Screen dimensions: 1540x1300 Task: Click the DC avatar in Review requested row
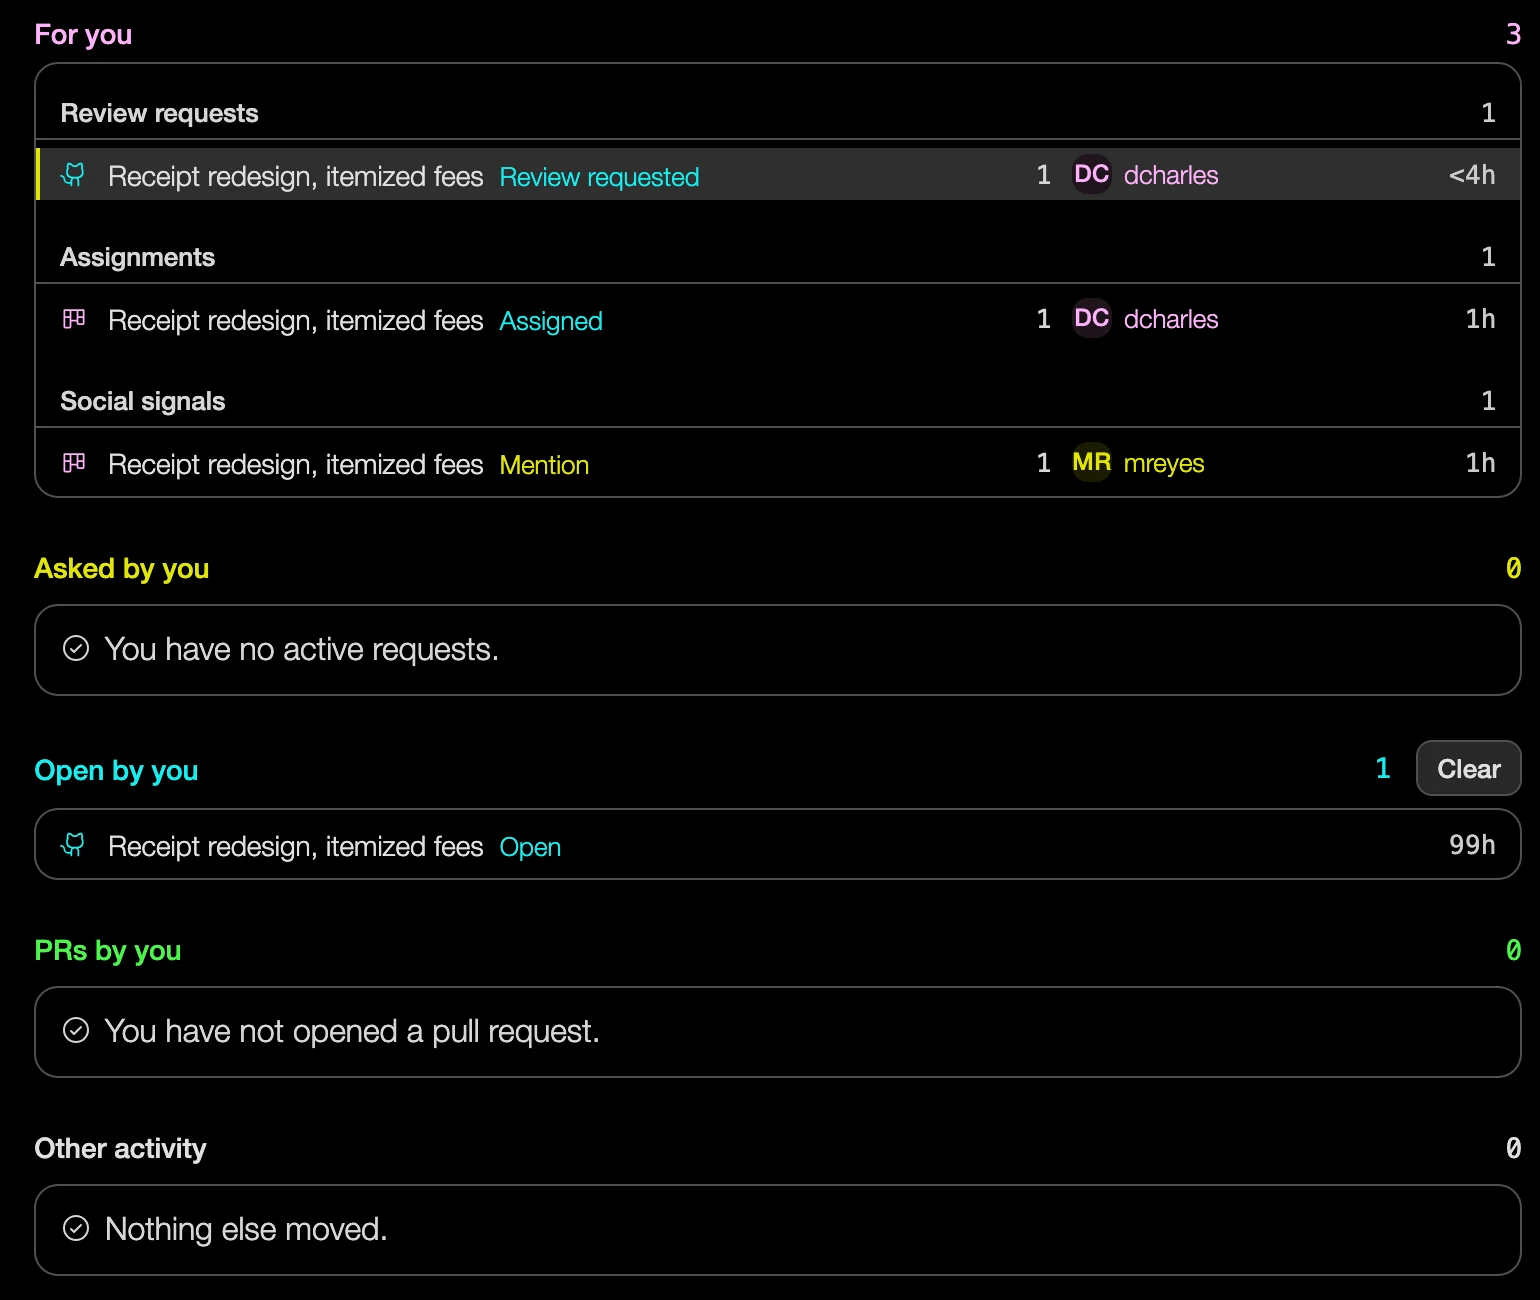[1092, 175]
